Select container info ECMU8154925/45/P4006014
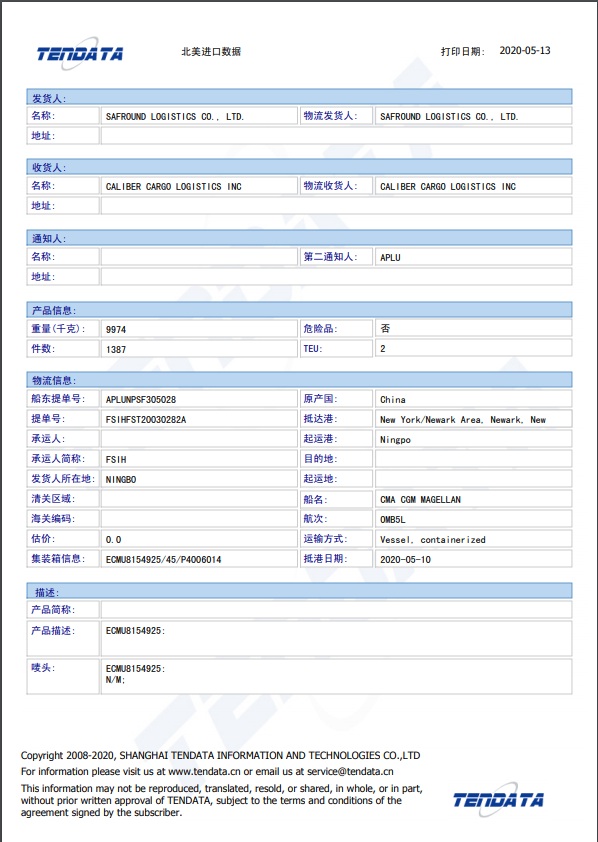The height and width of the screenshot is (842, 598). [x=163, y=560]
